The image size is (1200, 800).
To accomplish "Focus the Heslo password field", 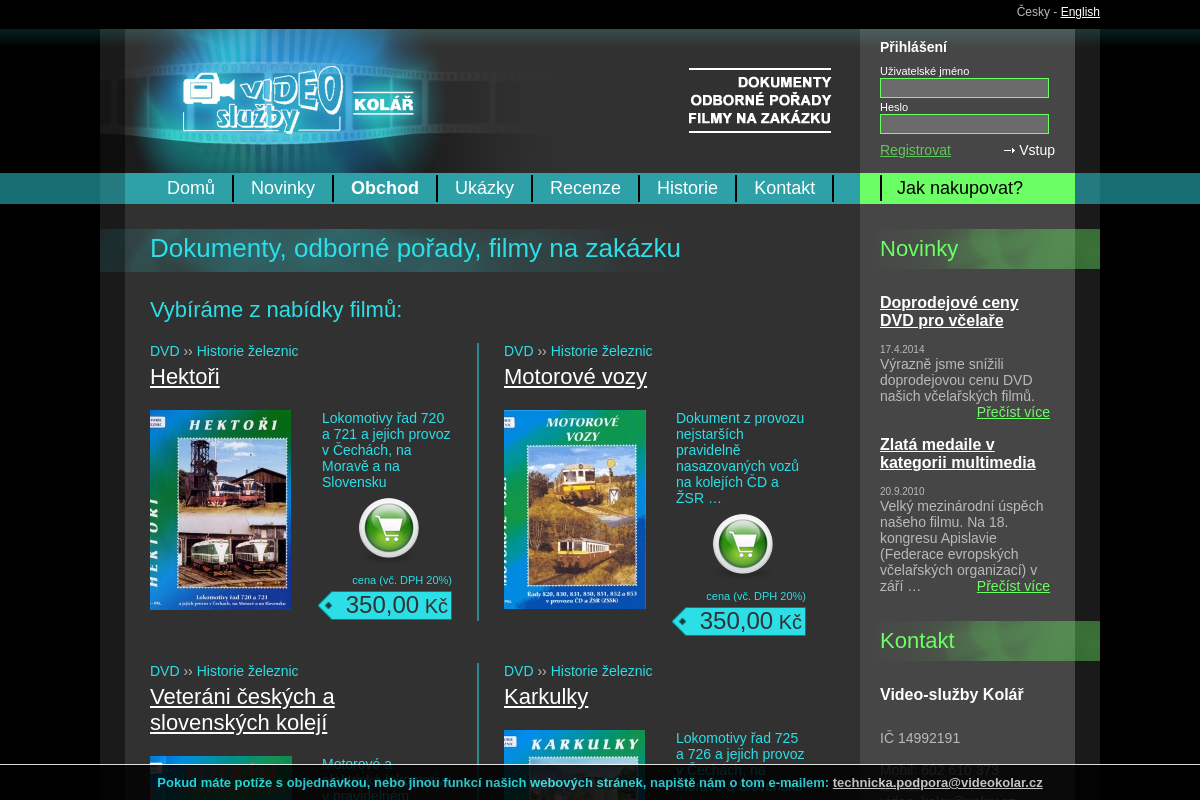I will [964, 124].
